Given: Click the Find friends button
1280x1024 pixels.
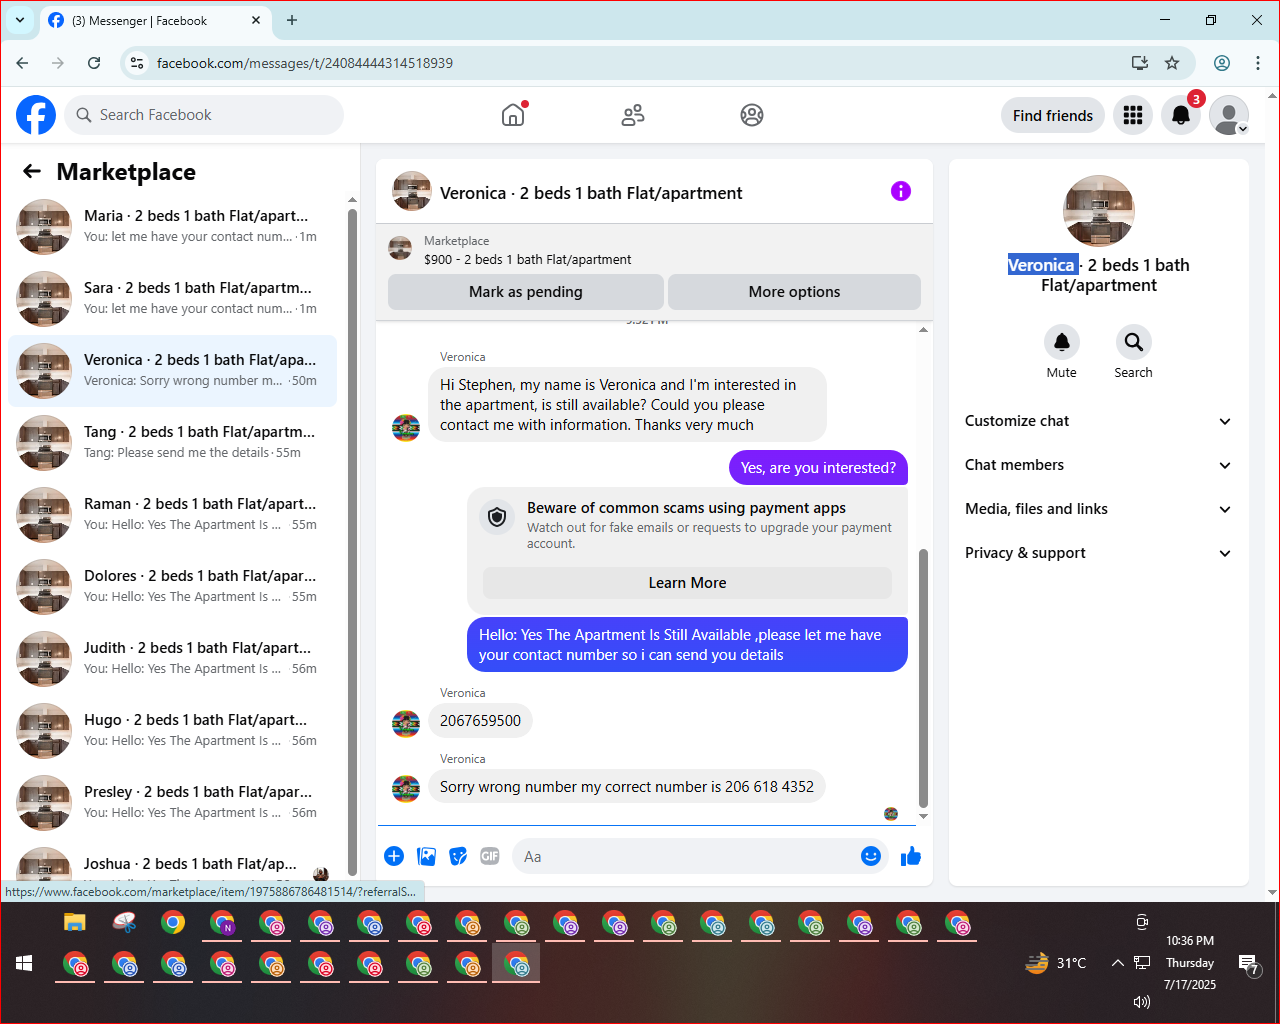Looking at the screenshot, I should coord(1053,115).
